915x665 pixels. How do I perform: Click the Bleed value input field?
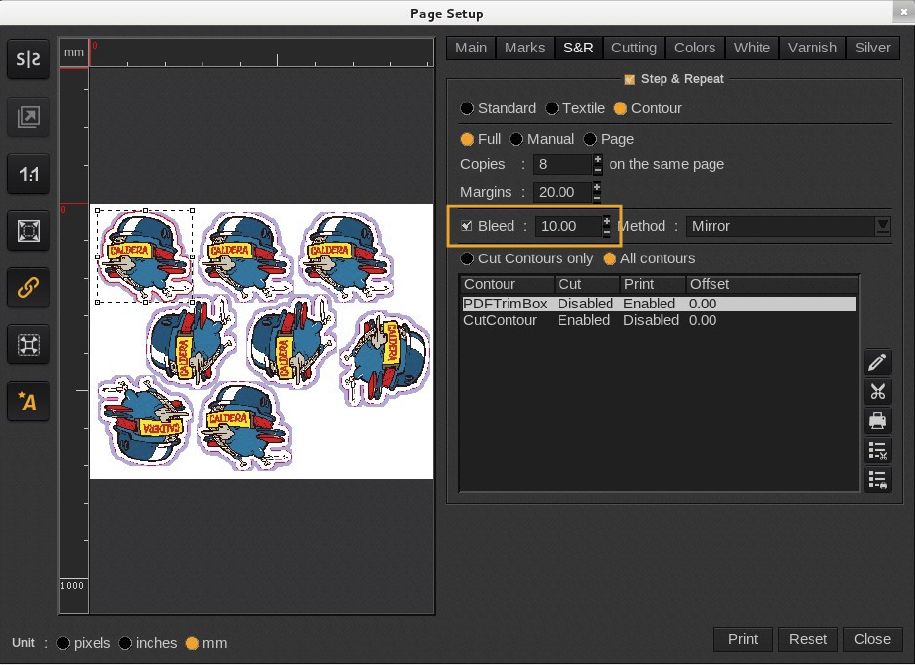[x=568, y=226]
